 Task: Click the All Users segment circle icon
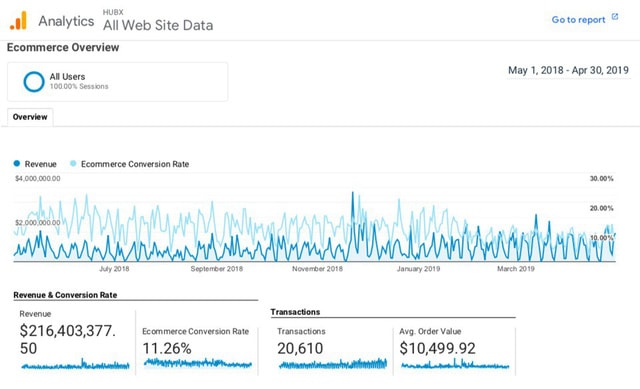click(x=34, y=82)
